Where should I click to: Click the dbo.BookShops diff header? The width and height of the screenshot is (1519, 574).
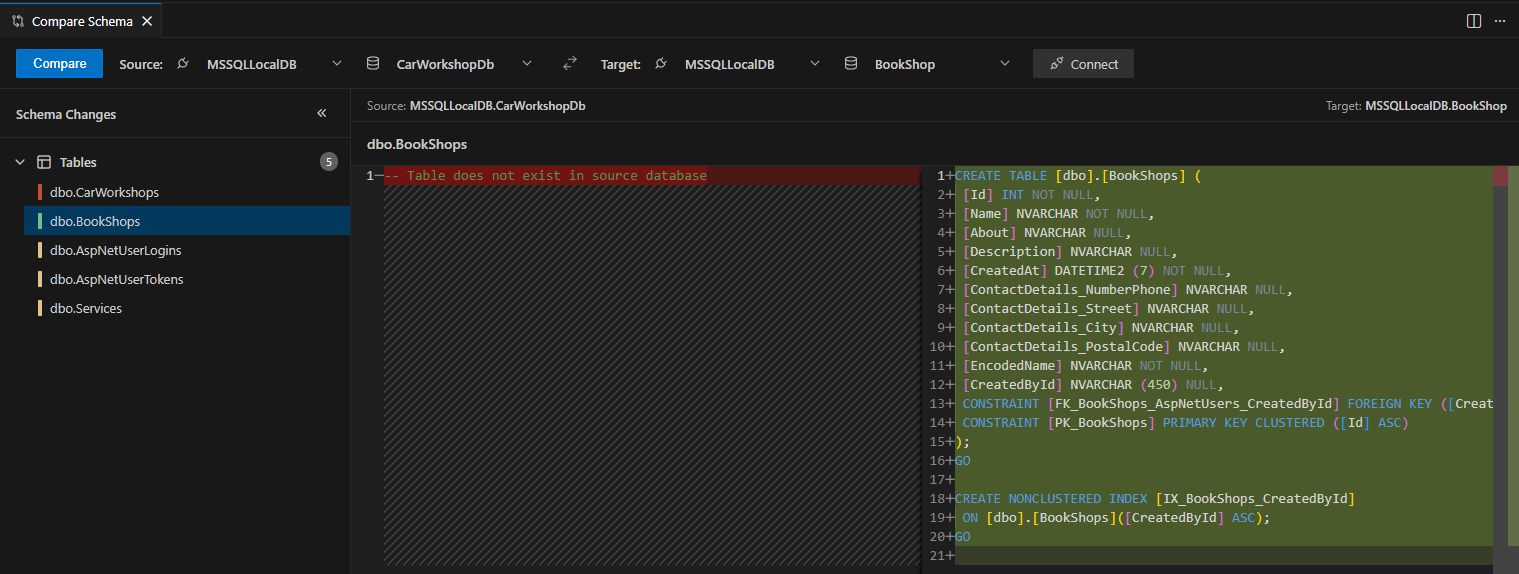pos(417,144)
